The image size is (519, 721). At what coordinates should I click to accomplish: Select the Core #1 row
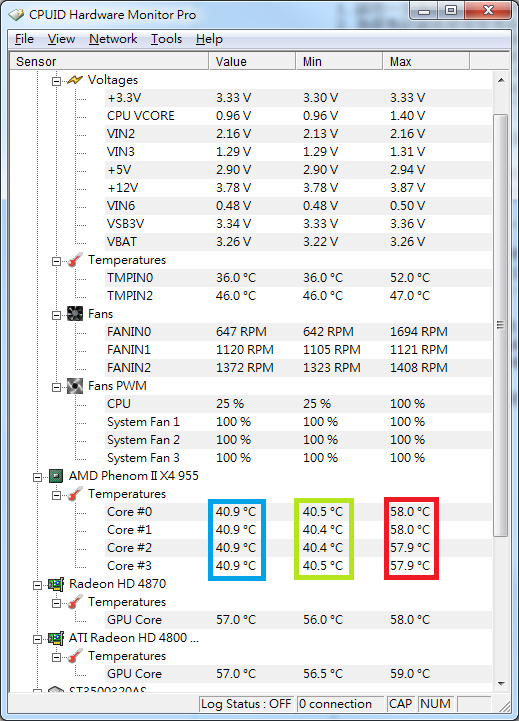(298, 530)
